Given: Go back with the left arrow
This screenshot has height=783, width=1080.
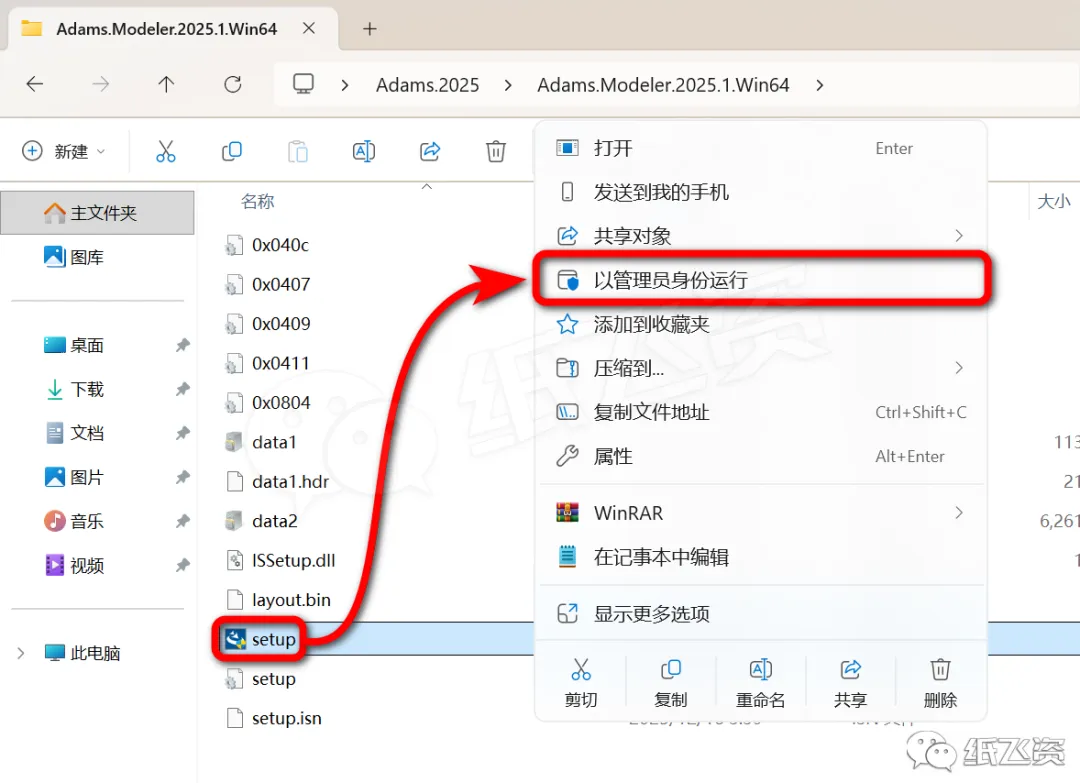Looking at the screenshot, I should tap(34, 84).
